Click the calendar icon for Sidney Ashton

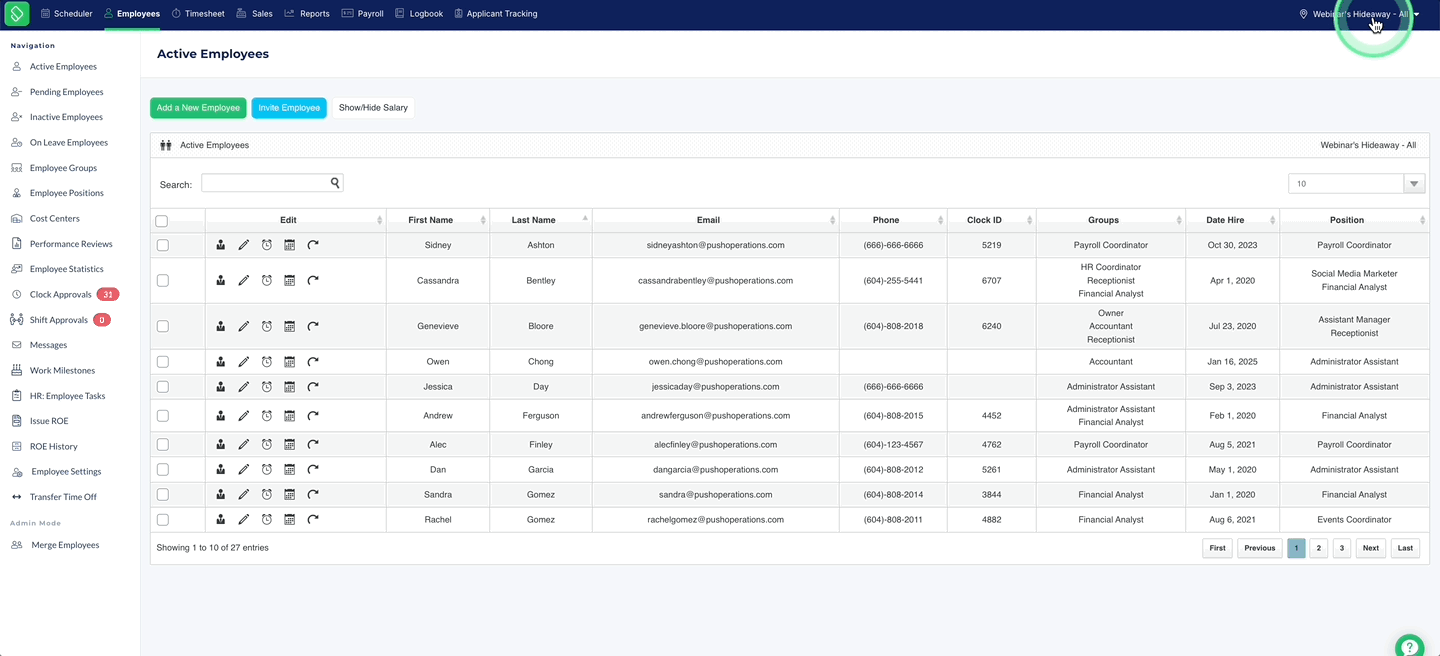pyautogui.click(x=290, y=245)
